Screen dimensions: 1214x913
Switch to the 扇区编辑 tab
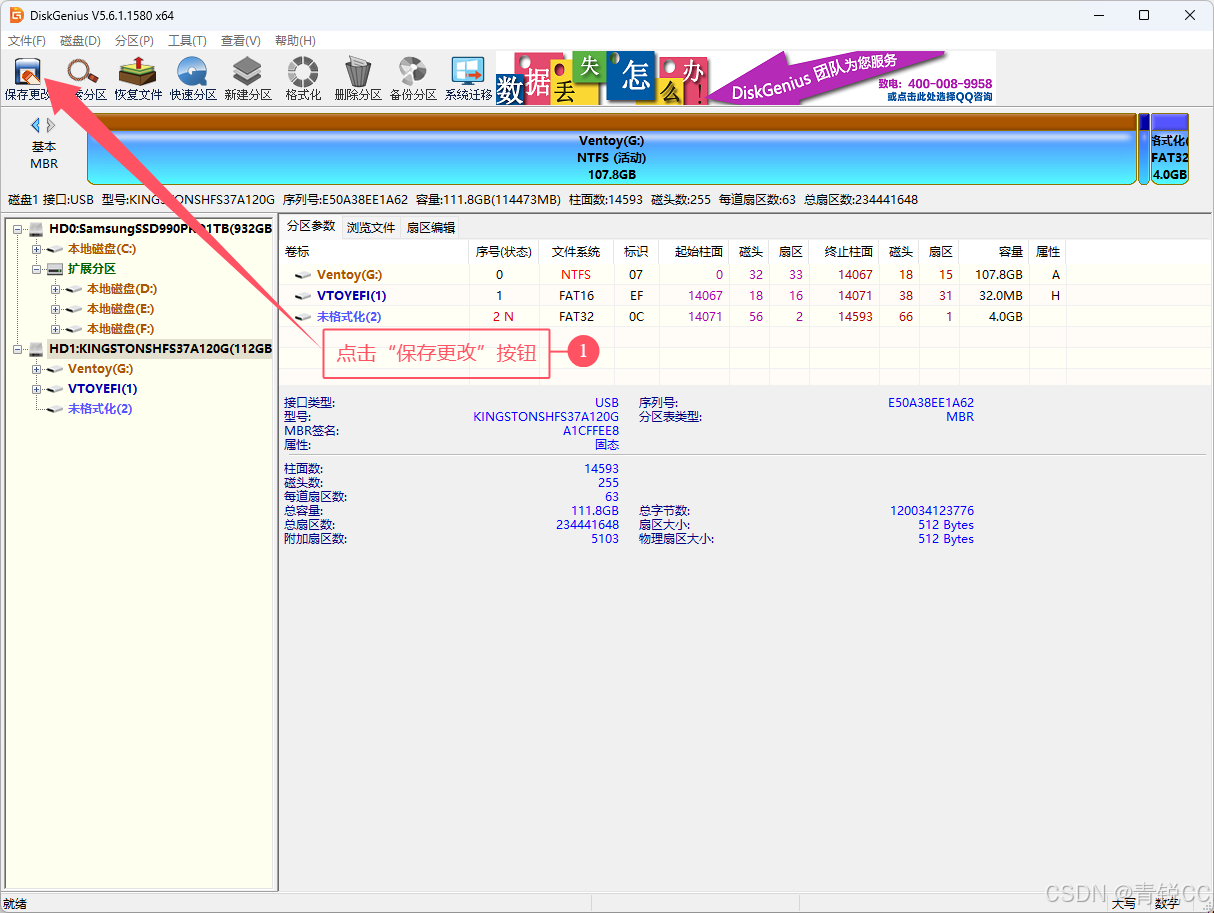[x=430, y=228]
